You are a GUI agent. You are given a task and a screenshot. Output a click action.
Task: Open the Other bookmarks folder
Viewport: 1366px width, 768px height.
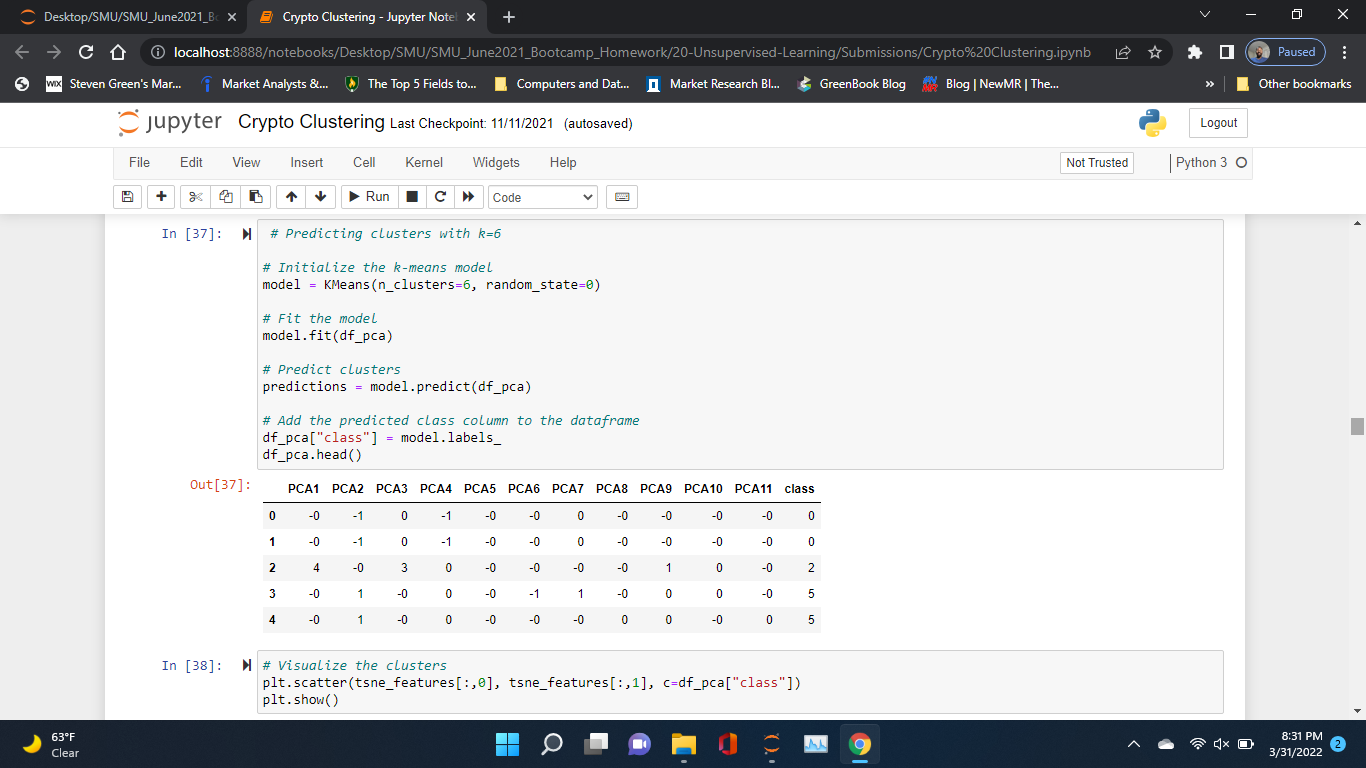pos(1294,84)
